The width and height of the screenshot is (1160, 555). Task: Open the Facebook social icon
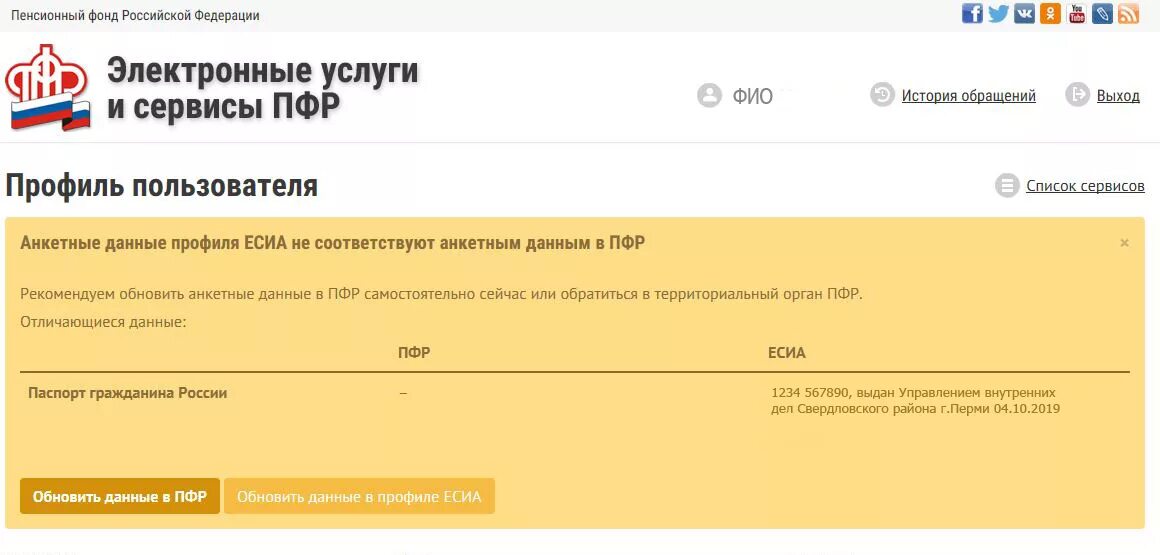tap(972, 13)
